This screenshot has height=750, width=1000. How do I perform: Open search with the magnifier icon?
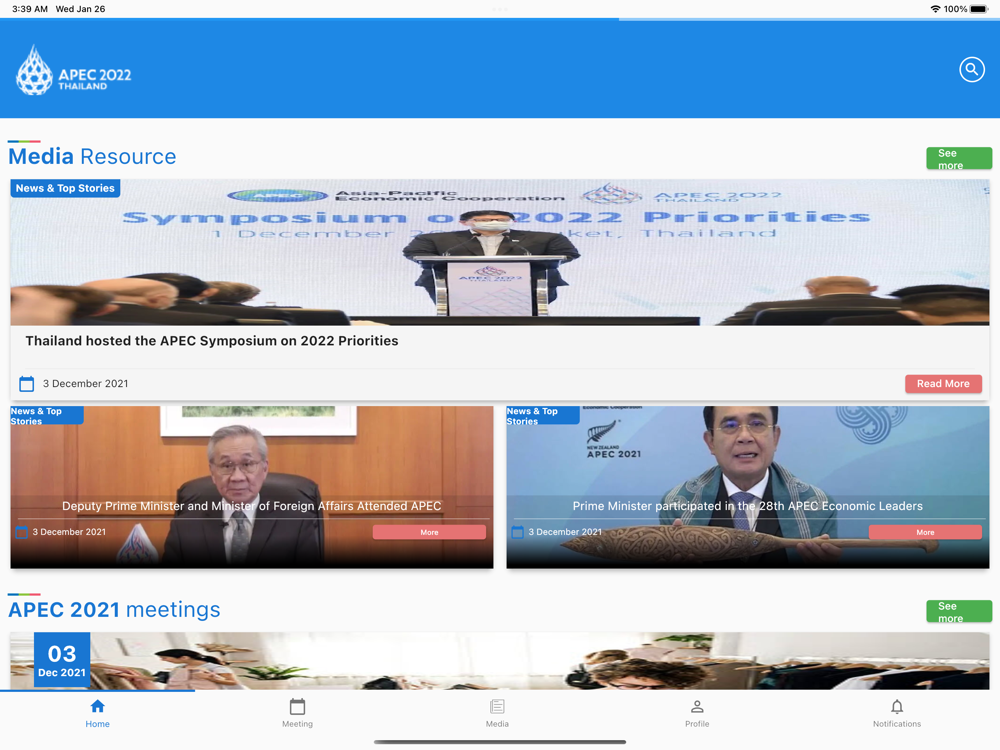coord(971,70)
